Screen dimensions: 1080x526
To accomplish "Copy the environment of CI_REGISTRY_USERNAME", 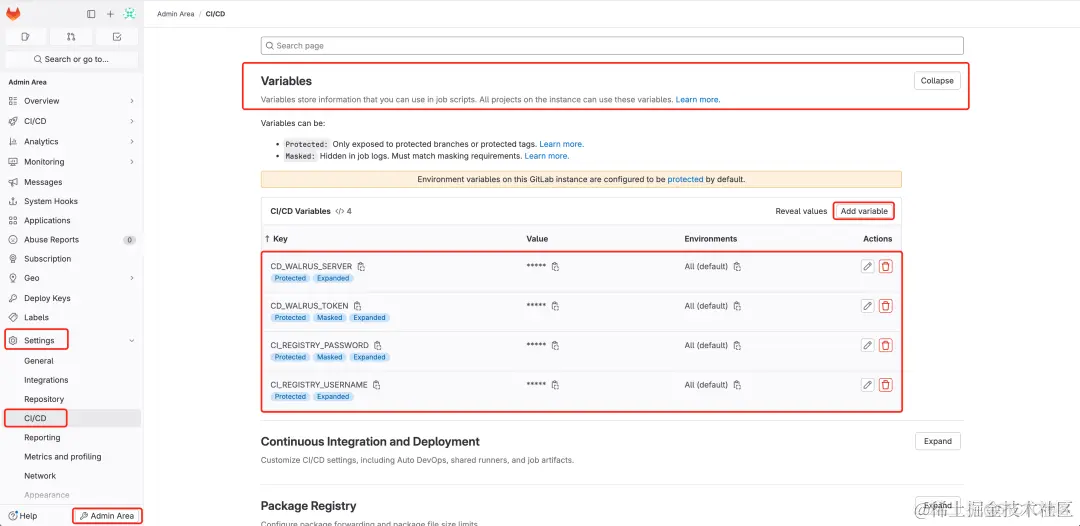I will click(x=737, y=385).
